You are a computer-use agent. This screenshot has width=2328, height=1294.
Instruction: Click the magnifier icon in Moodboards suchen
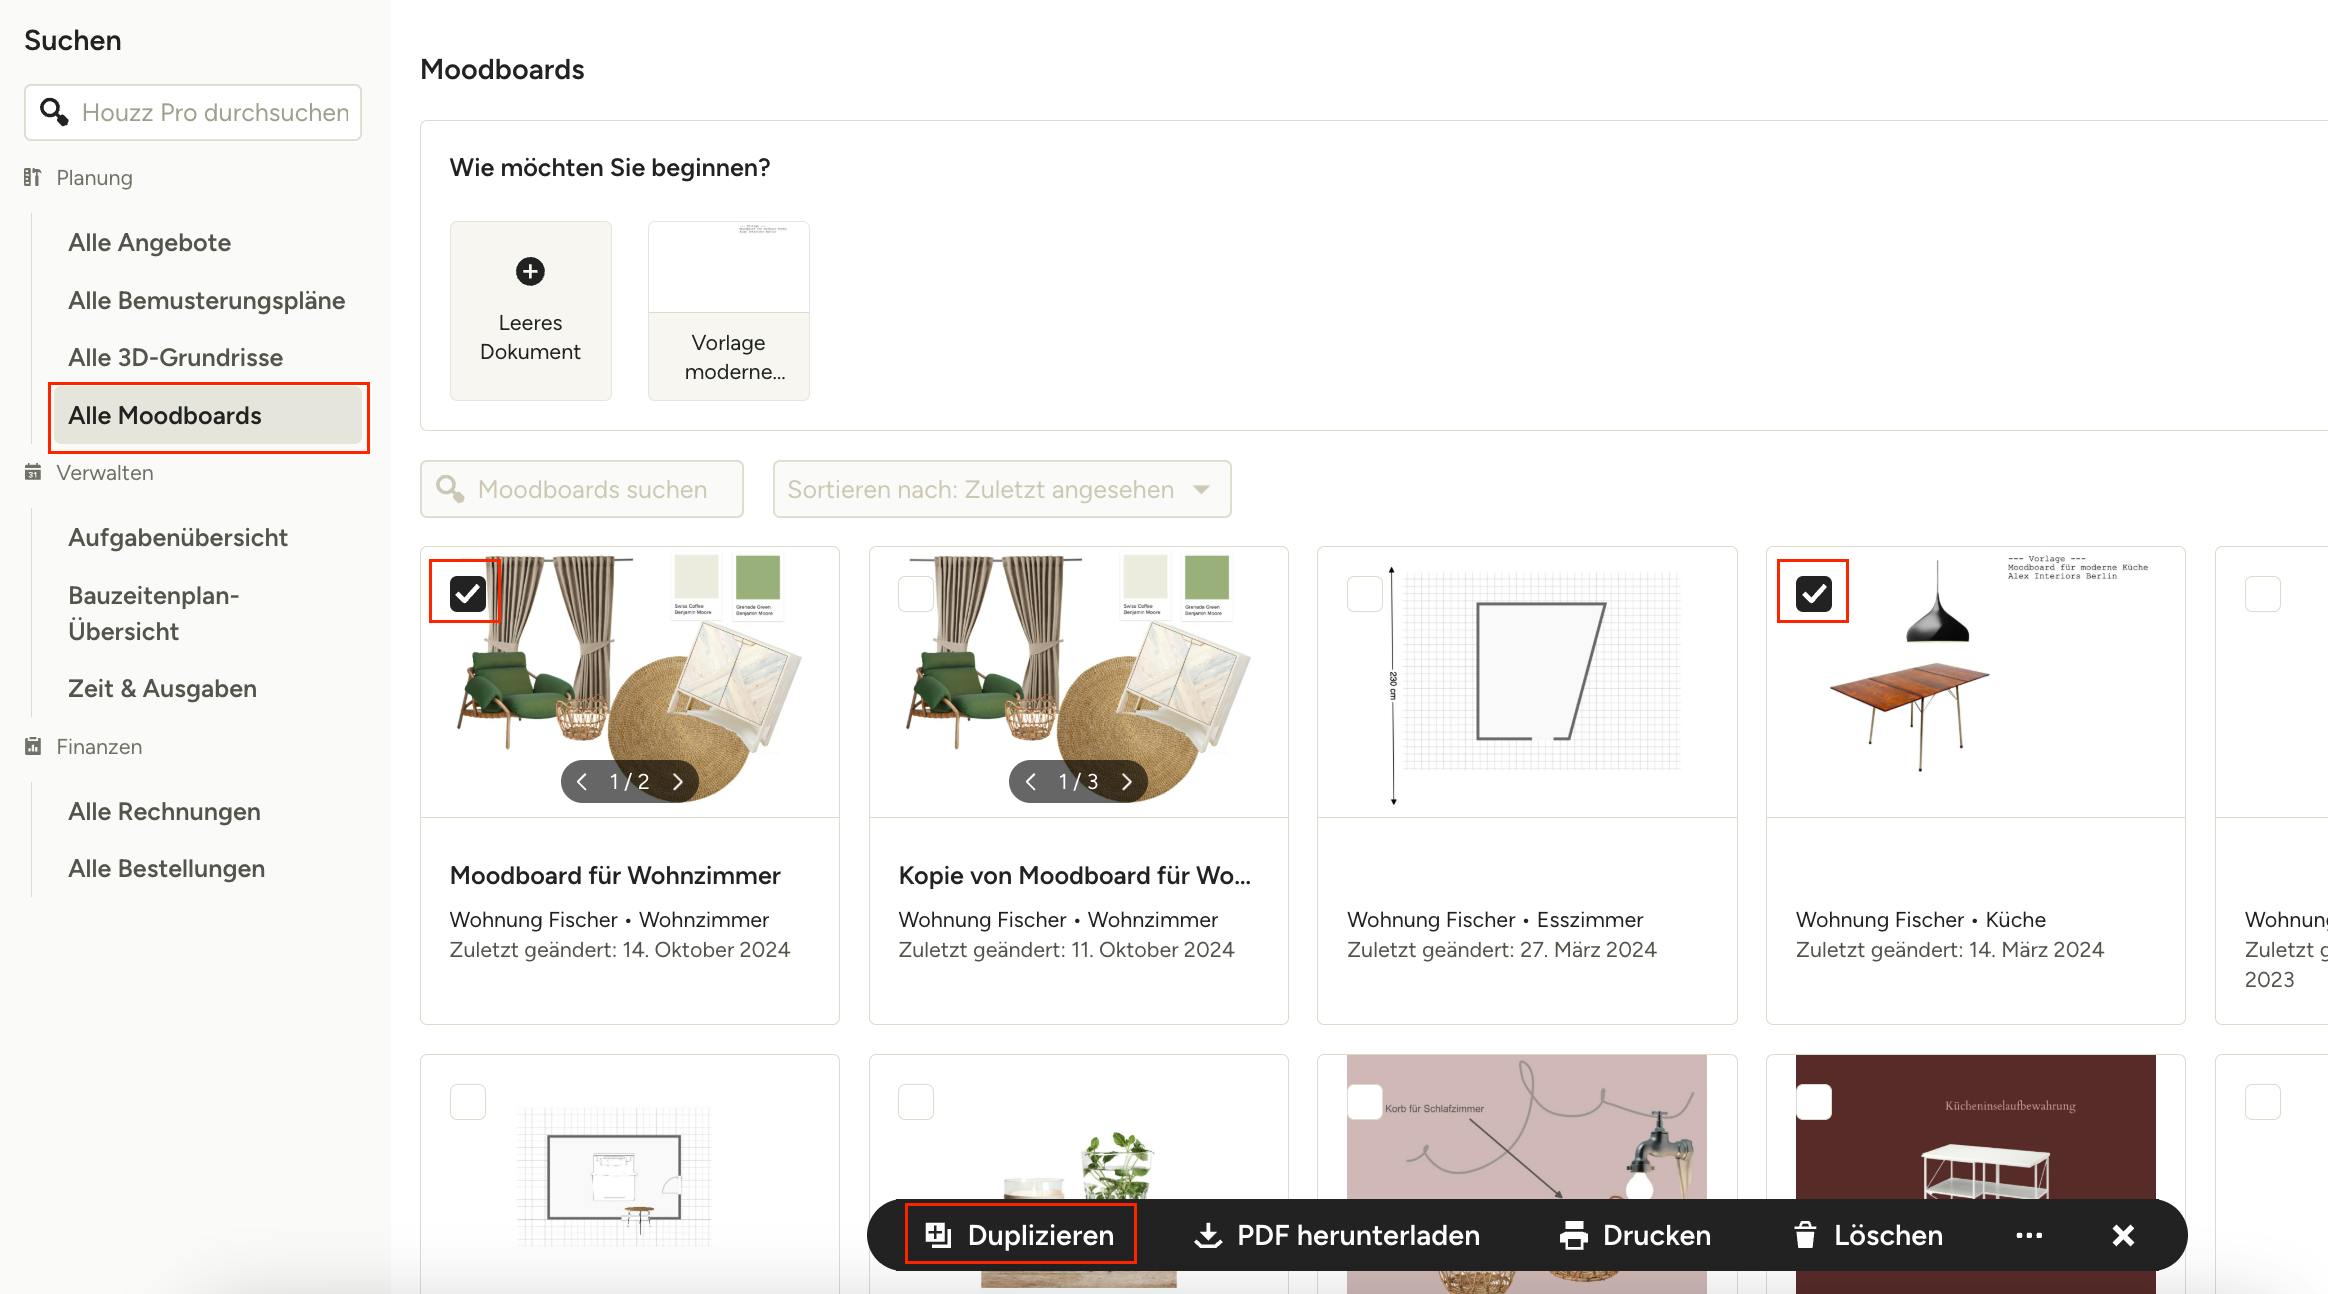pos(450,489)
